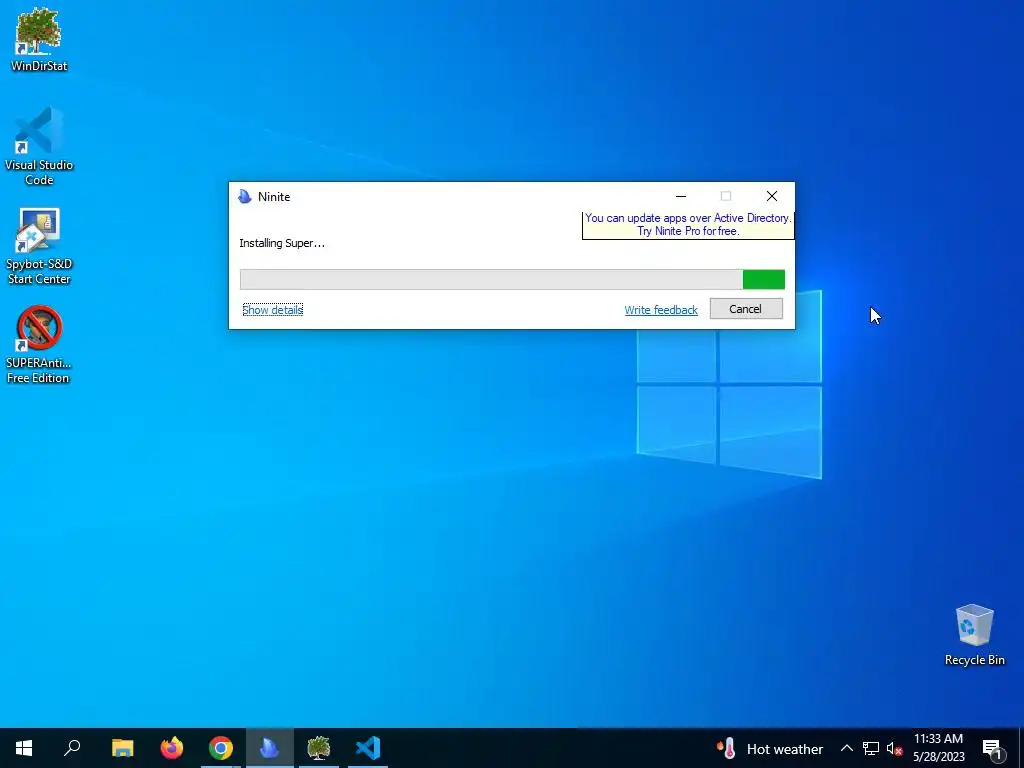
Task: Click the Try Ninite Pro for free banner
Action: coord(688,225)
